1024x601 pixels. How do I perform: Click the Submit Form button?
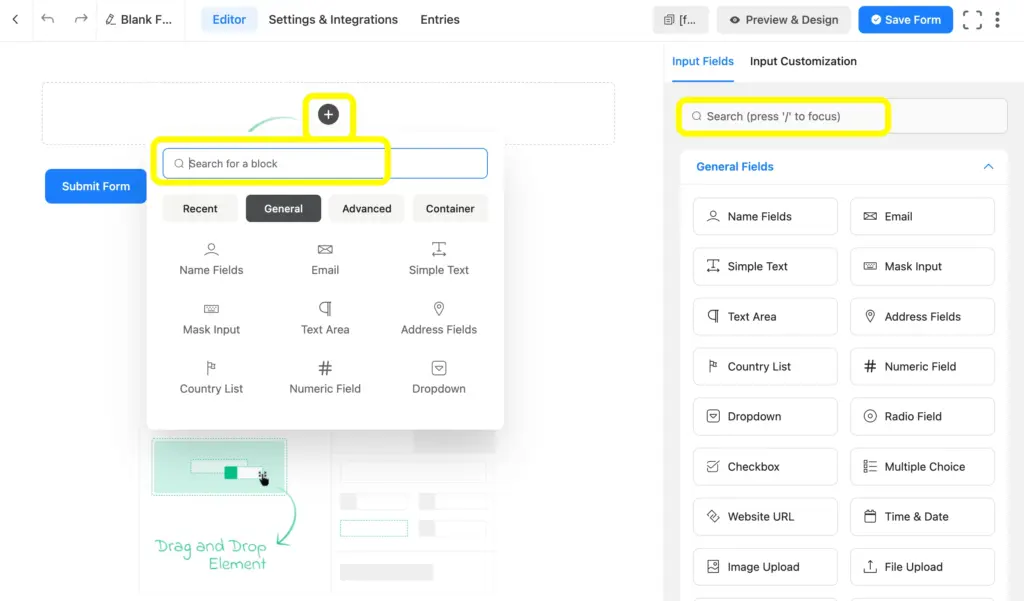click(x=95, y=186)
